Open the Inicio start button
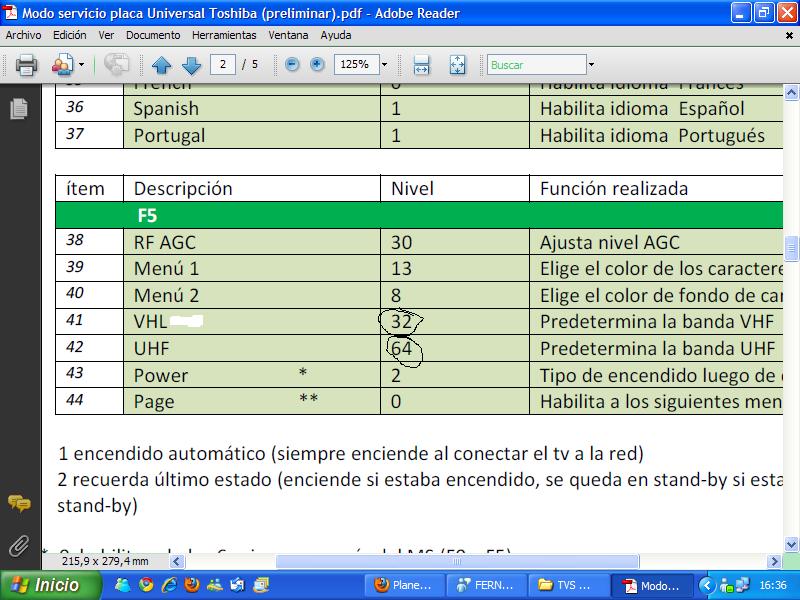This screenshot has width=800, height=600. 50,585
